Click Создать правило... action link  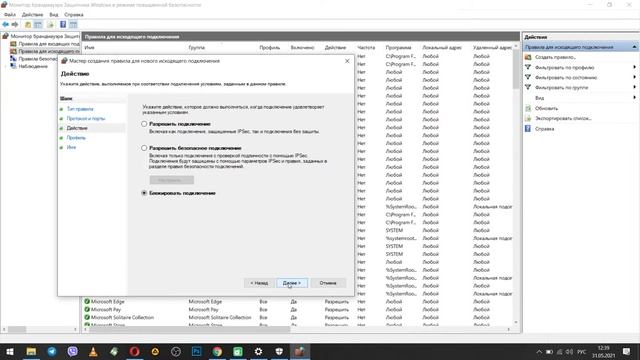(x=555, y=57)
